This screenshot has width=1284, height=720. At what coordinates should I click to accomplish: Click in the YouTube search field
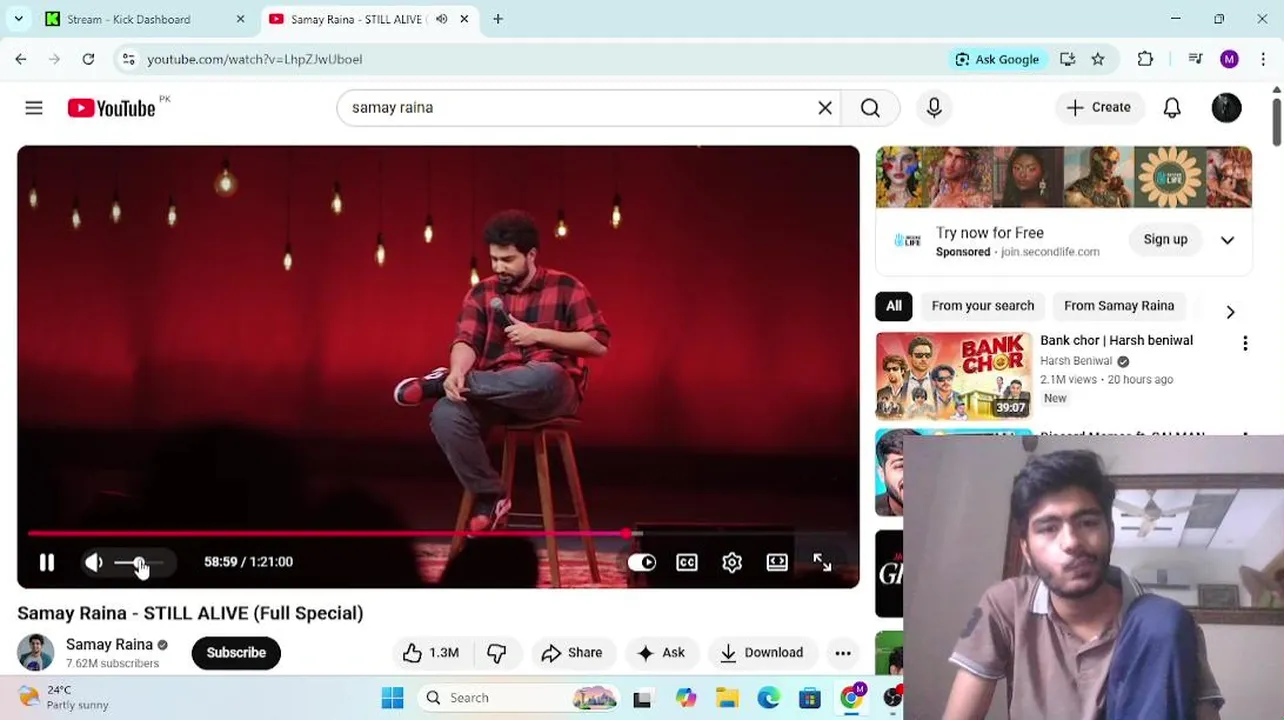pyautogui.click(x=580, y=108)
